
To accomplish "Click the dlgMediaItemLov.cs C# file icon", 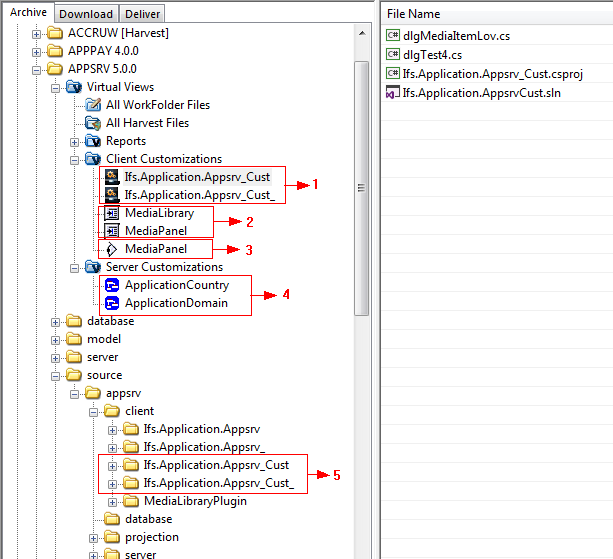I will [393, 36].
